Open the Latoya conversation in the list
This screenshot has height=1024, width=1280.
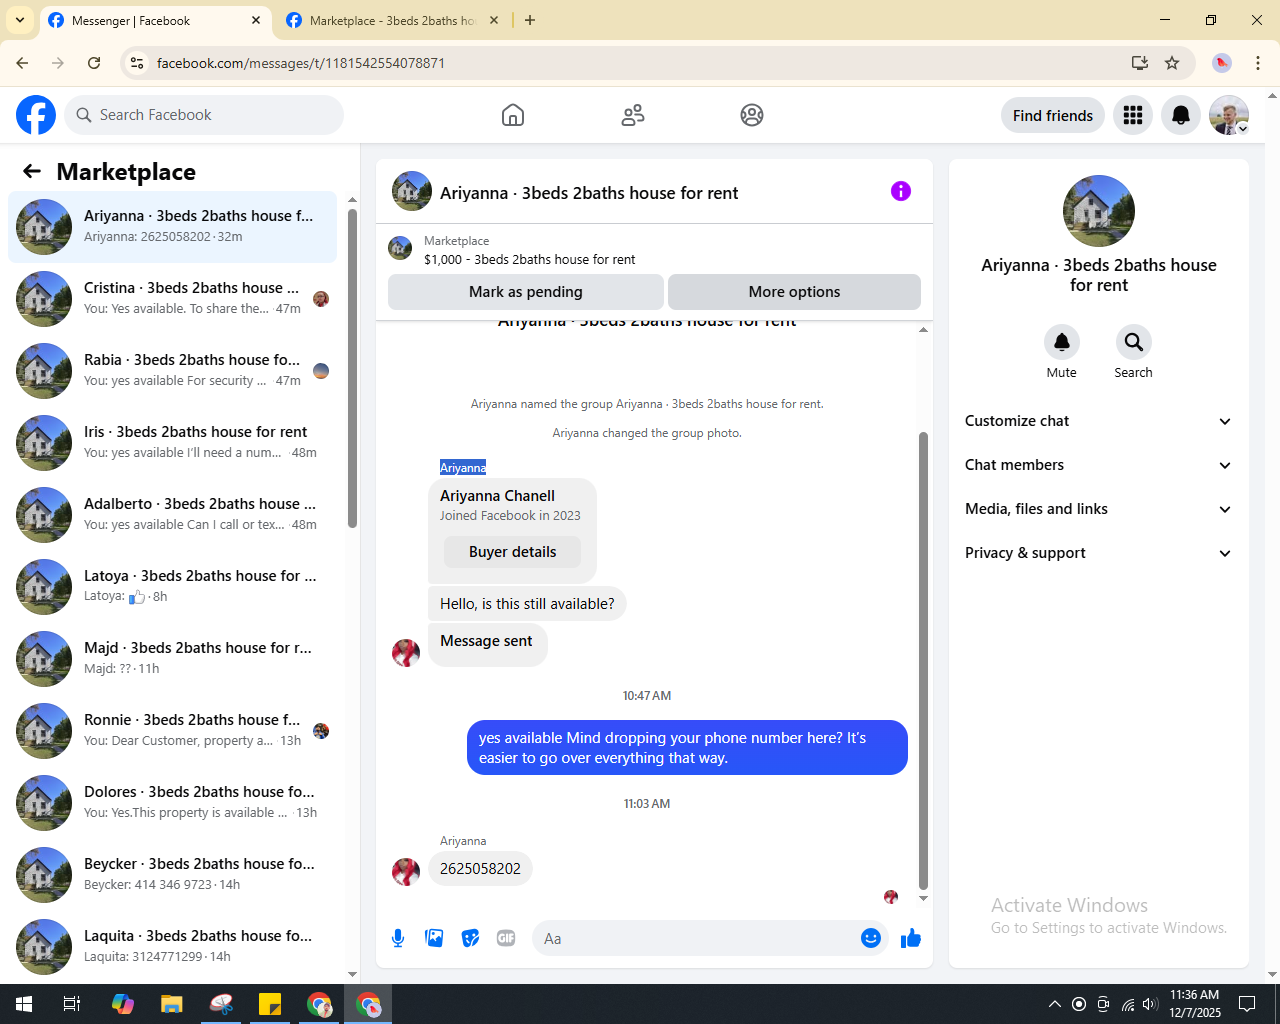click(x=172, y=587)
